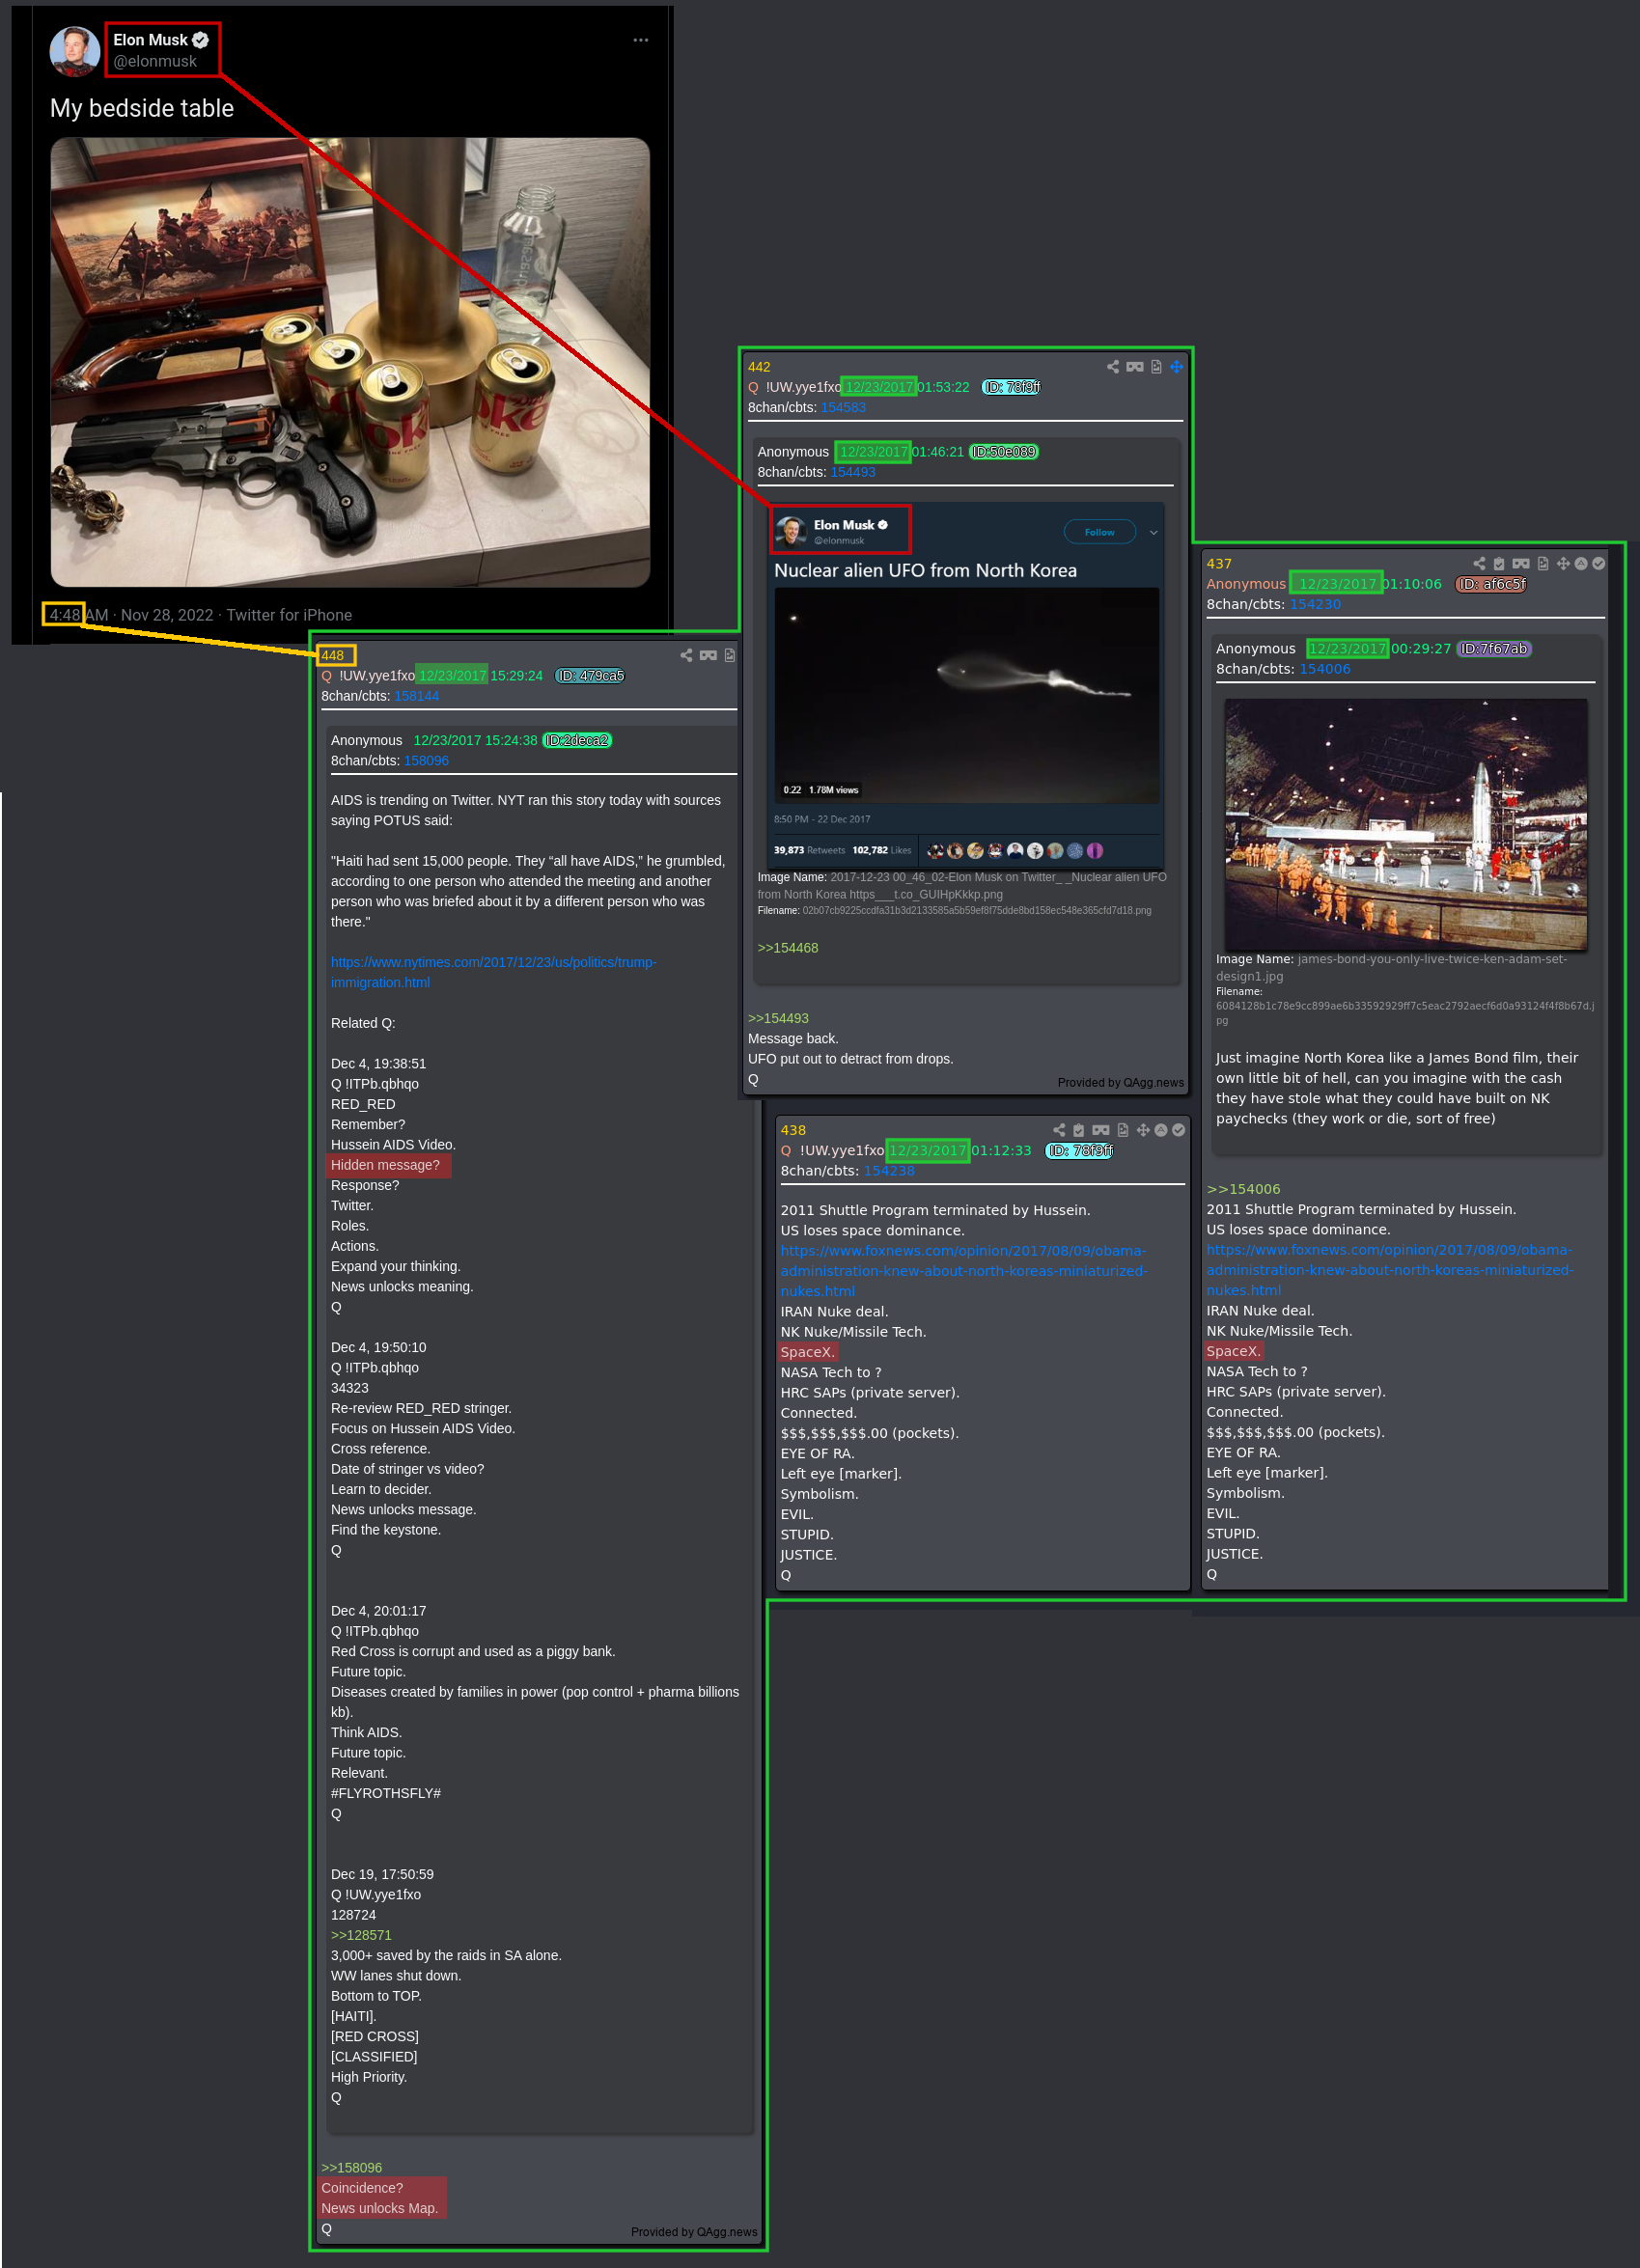Open 8chan/cbts link 154230

(1315, 604)
